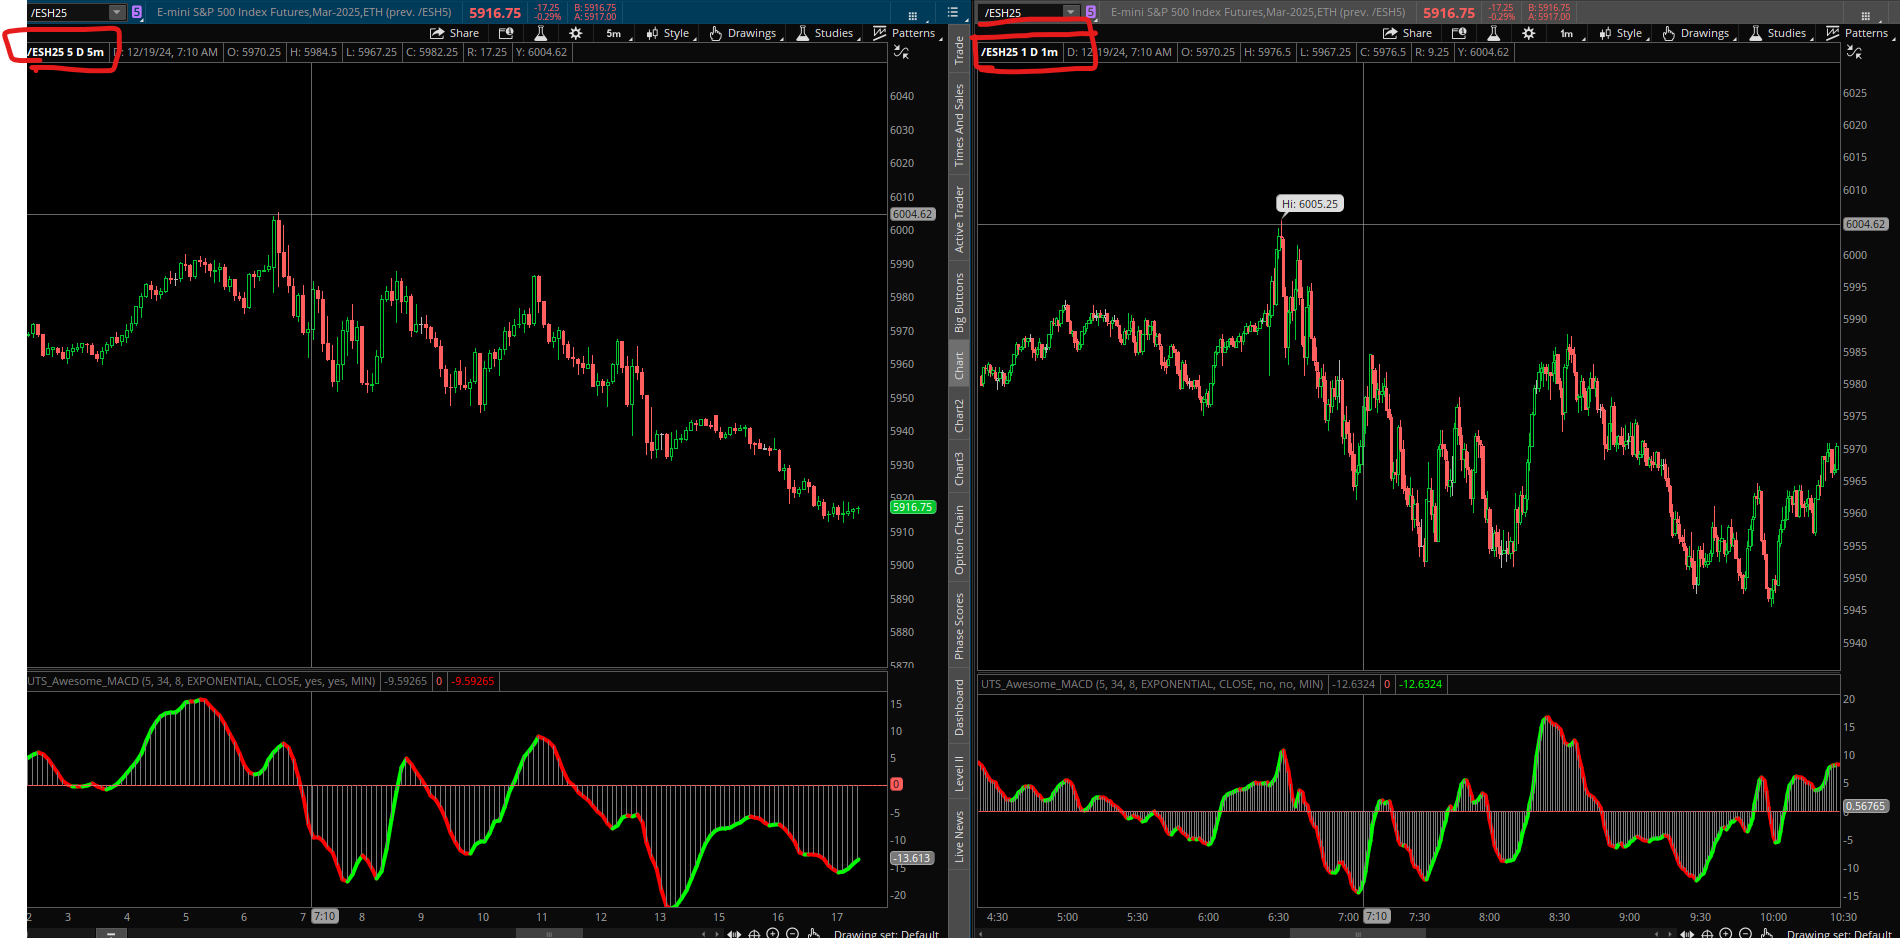Open Patterns menu on left chart
Screen dimensions: 1900x938
(906, 33)
